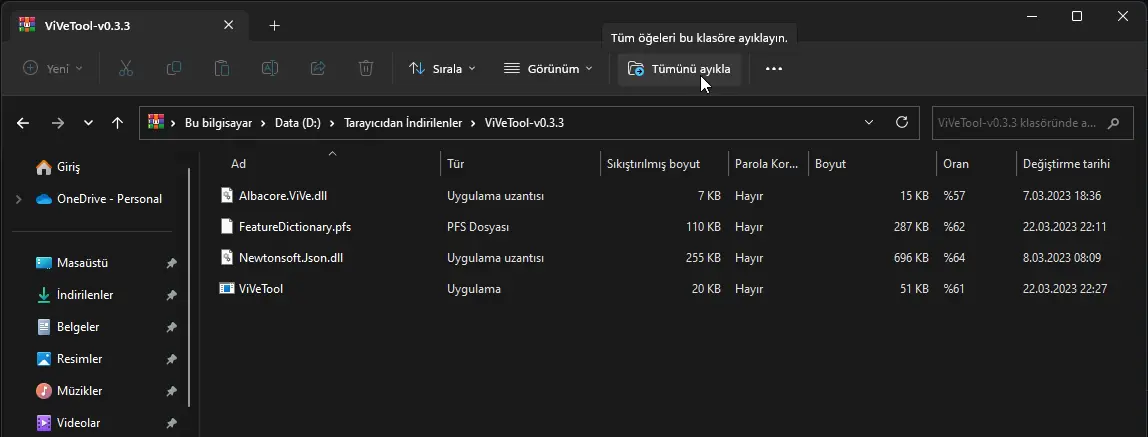Unpin Müzikler using its pin icon

click(171, 391)
